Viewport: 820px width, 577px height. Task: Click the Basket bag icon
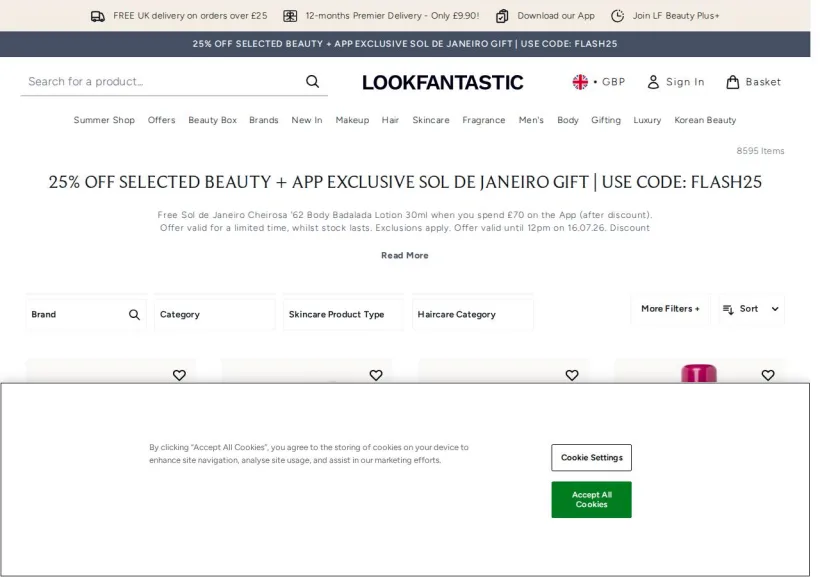click(x=733, y=82)
